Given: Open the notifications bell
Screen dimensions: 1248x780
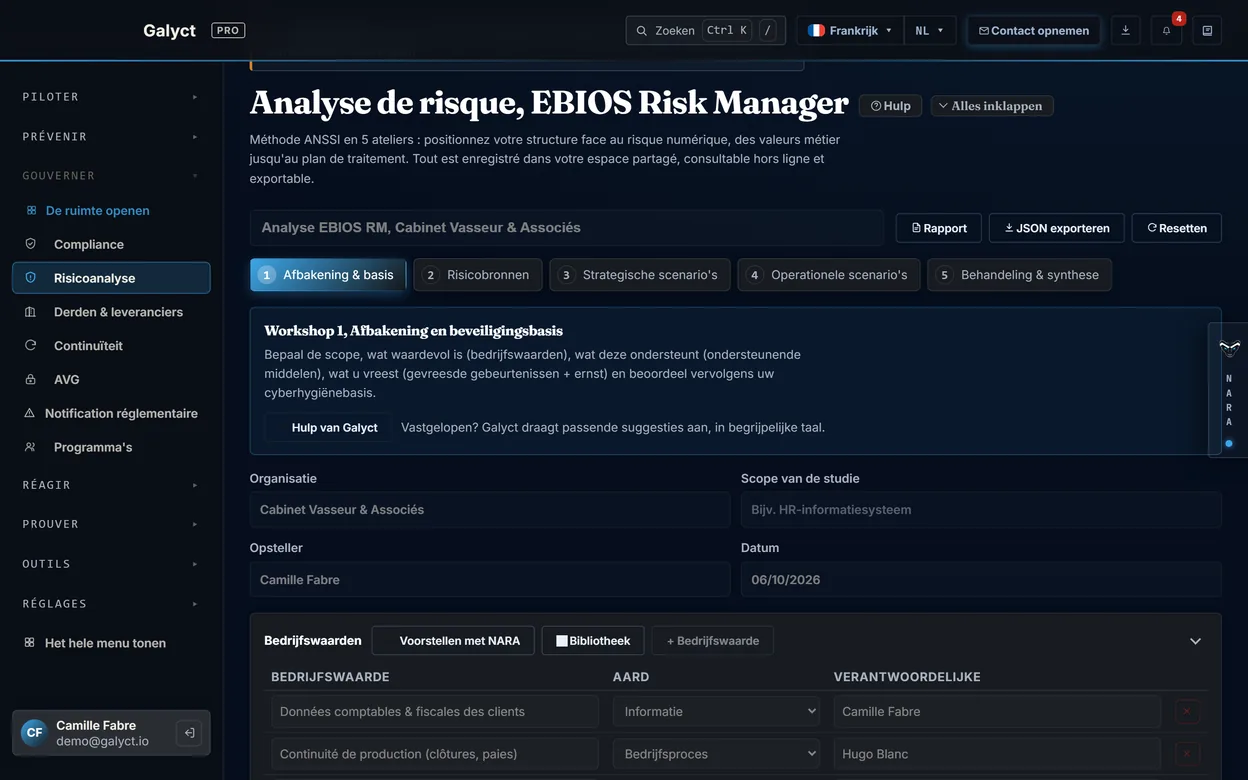Looking at the screenshot, I should tap(1166, 31).
